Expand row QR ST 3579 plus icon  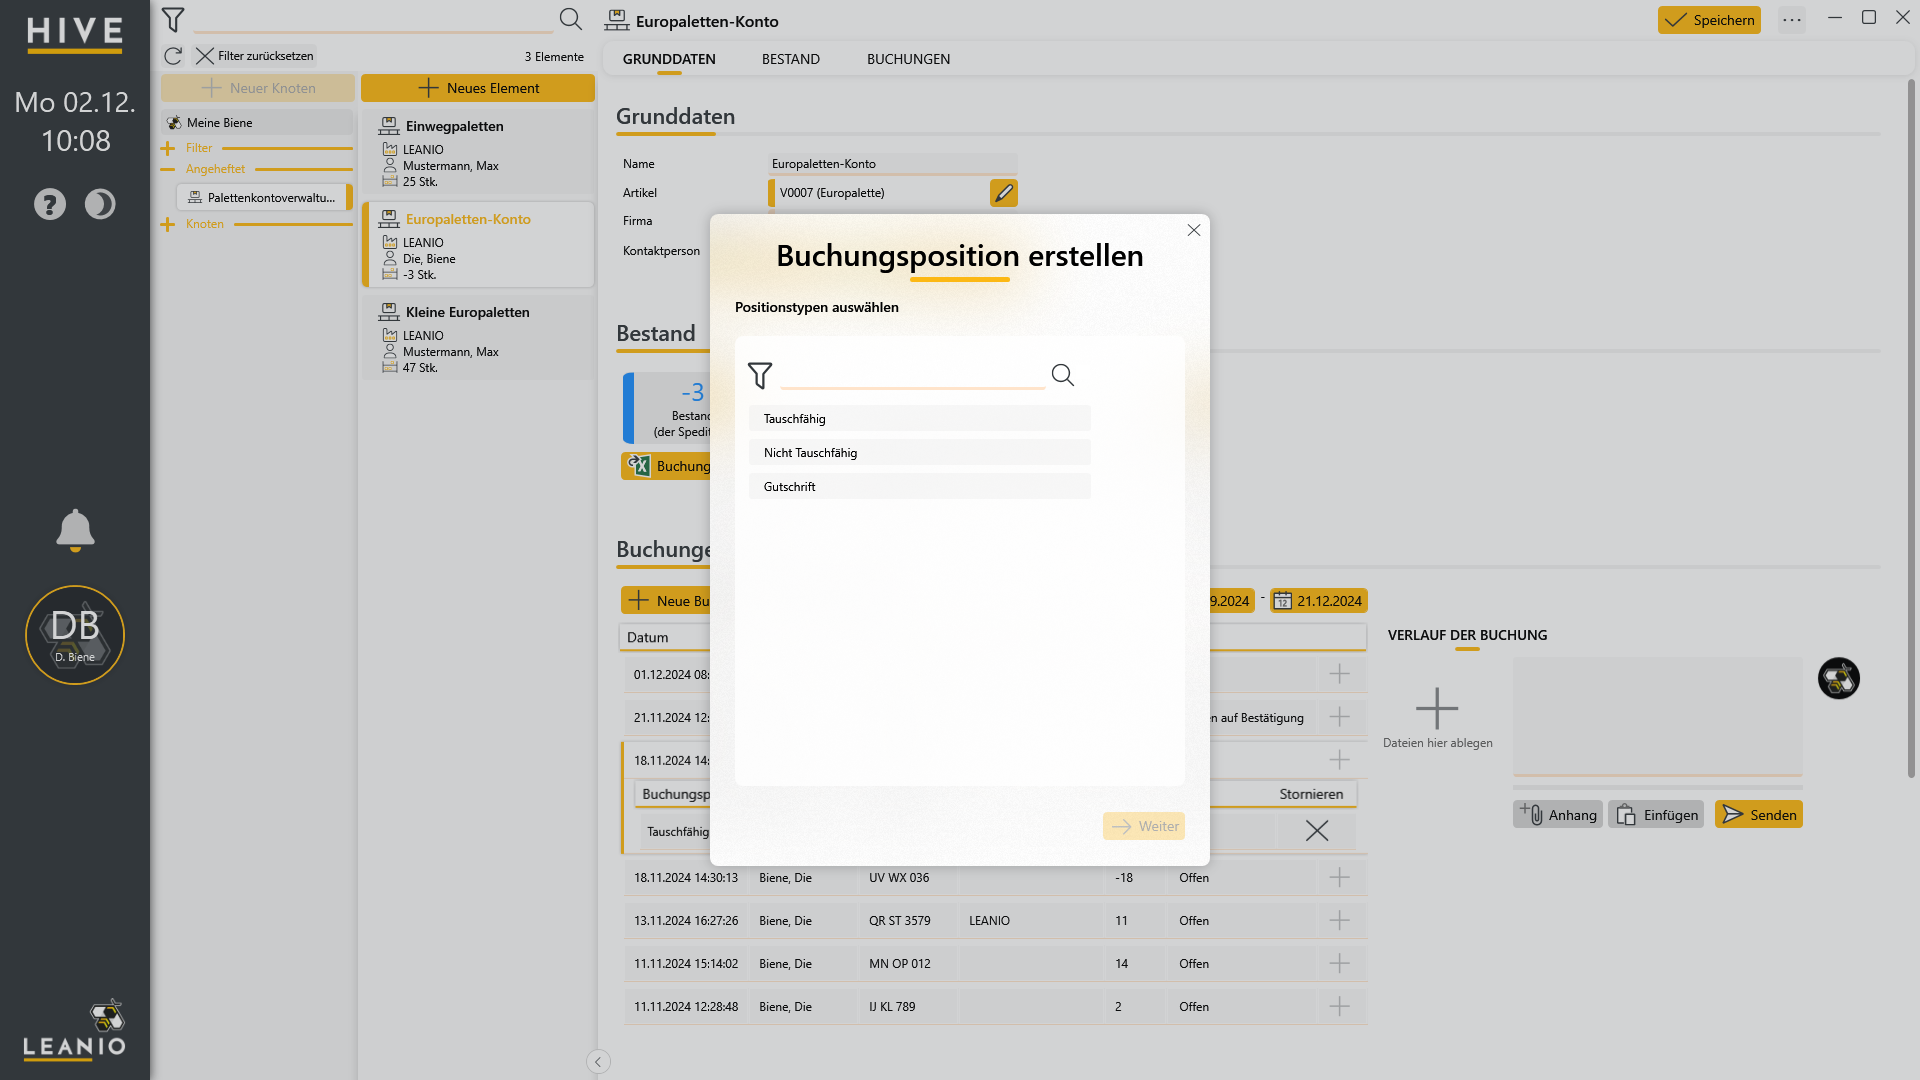pos(1340,920)
